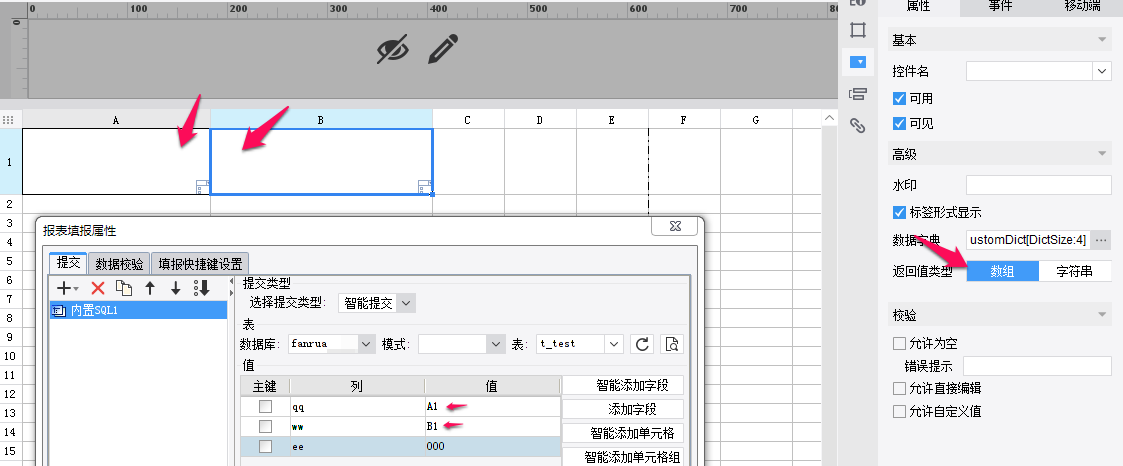Move submit item up with arrow icon
1123x466 pixels.
point(150,288)
